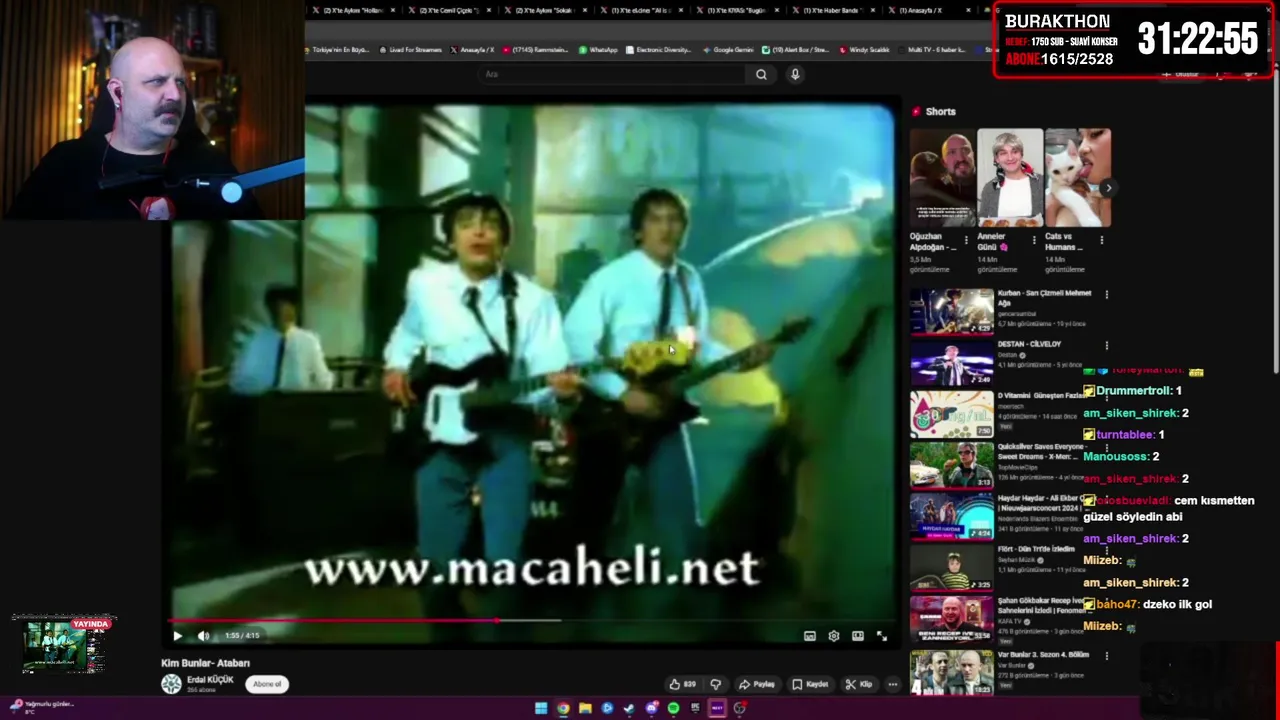Open File Explorer from the taskbar
1280x720 pixels.
(x=585, y=708)
